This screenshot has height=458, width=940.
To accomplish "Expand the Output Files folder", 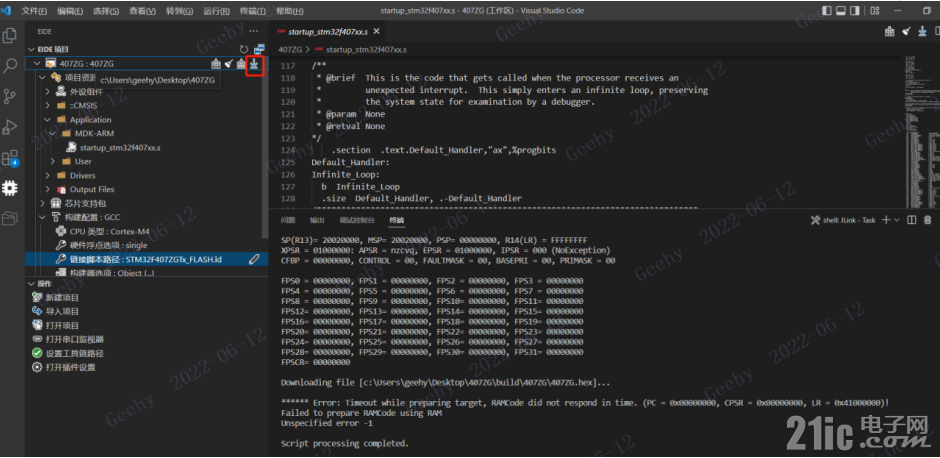I will [47, 189].
